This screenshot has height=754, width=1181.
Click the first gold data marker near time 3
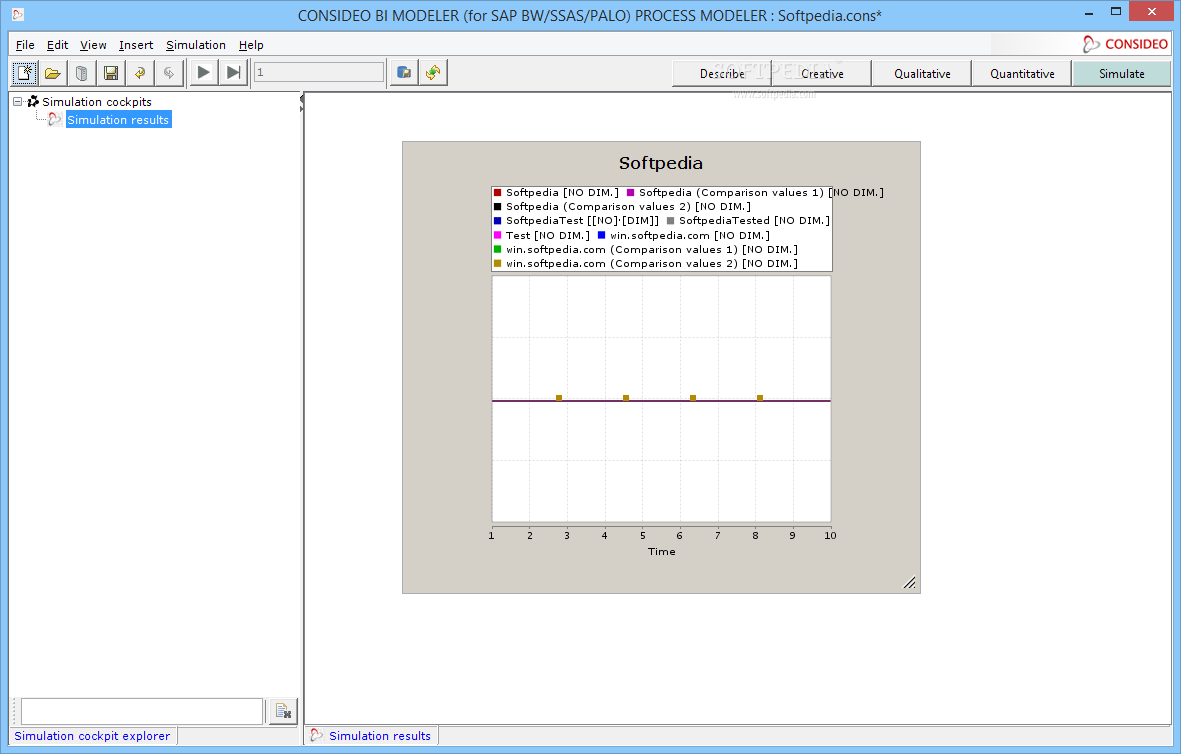pos(559,398)
